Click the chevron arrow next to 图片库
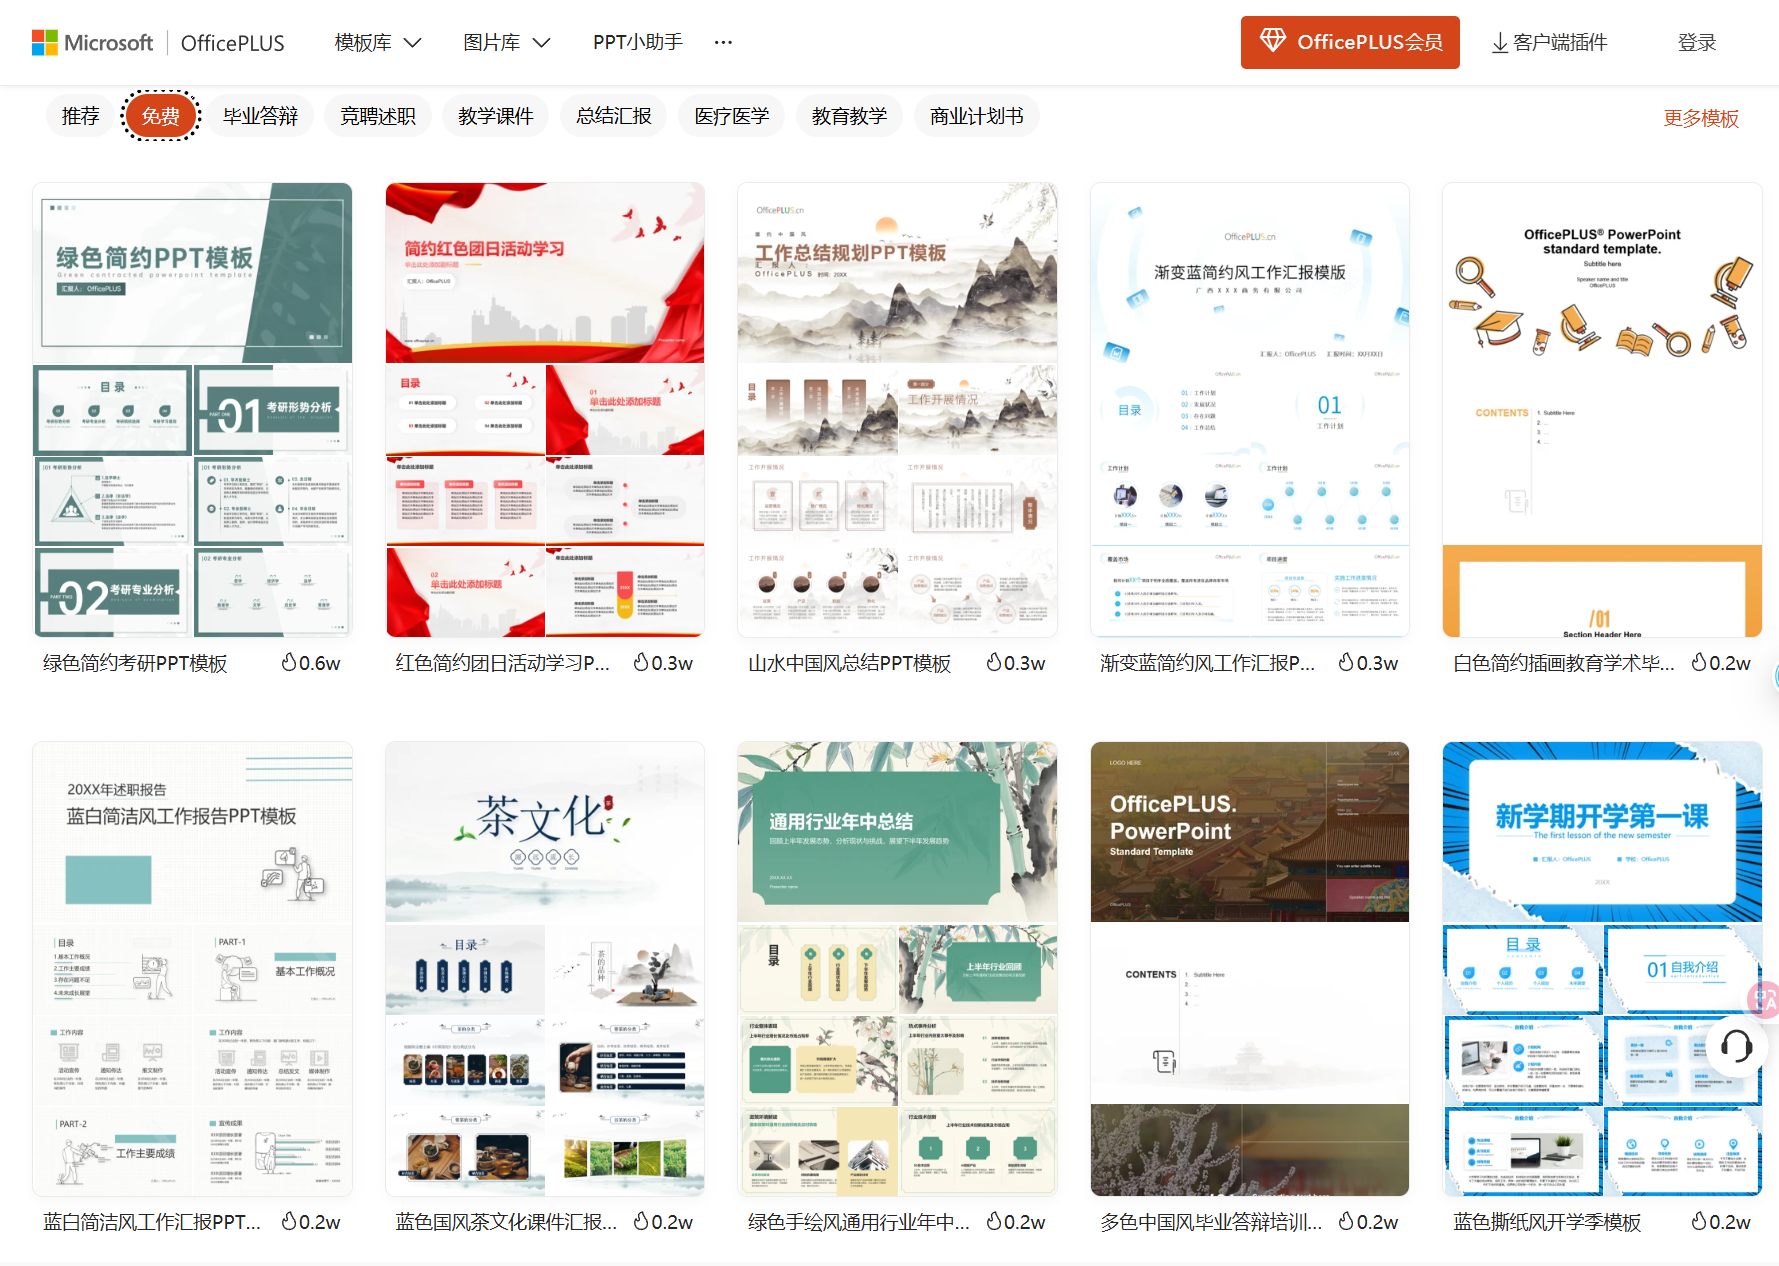 [540, 43]
